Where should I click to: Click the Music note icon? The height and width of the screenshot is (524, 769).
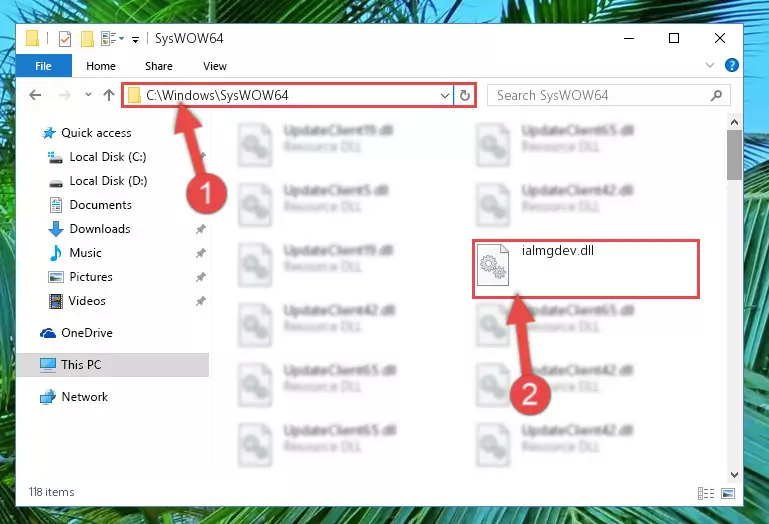(x=55, y=253)
